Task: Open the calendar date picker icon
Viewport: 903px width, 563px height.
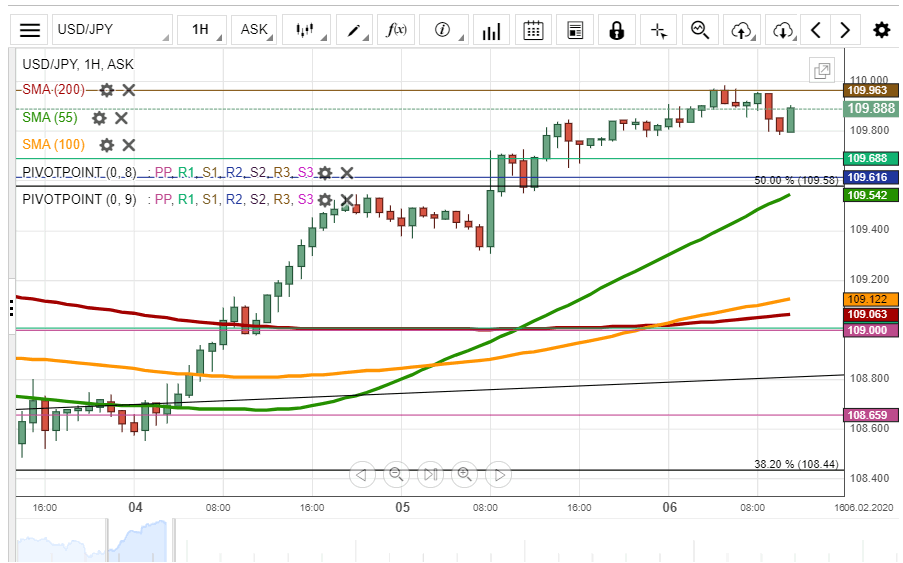Action: pyautogui.click(x=533, y=30)
